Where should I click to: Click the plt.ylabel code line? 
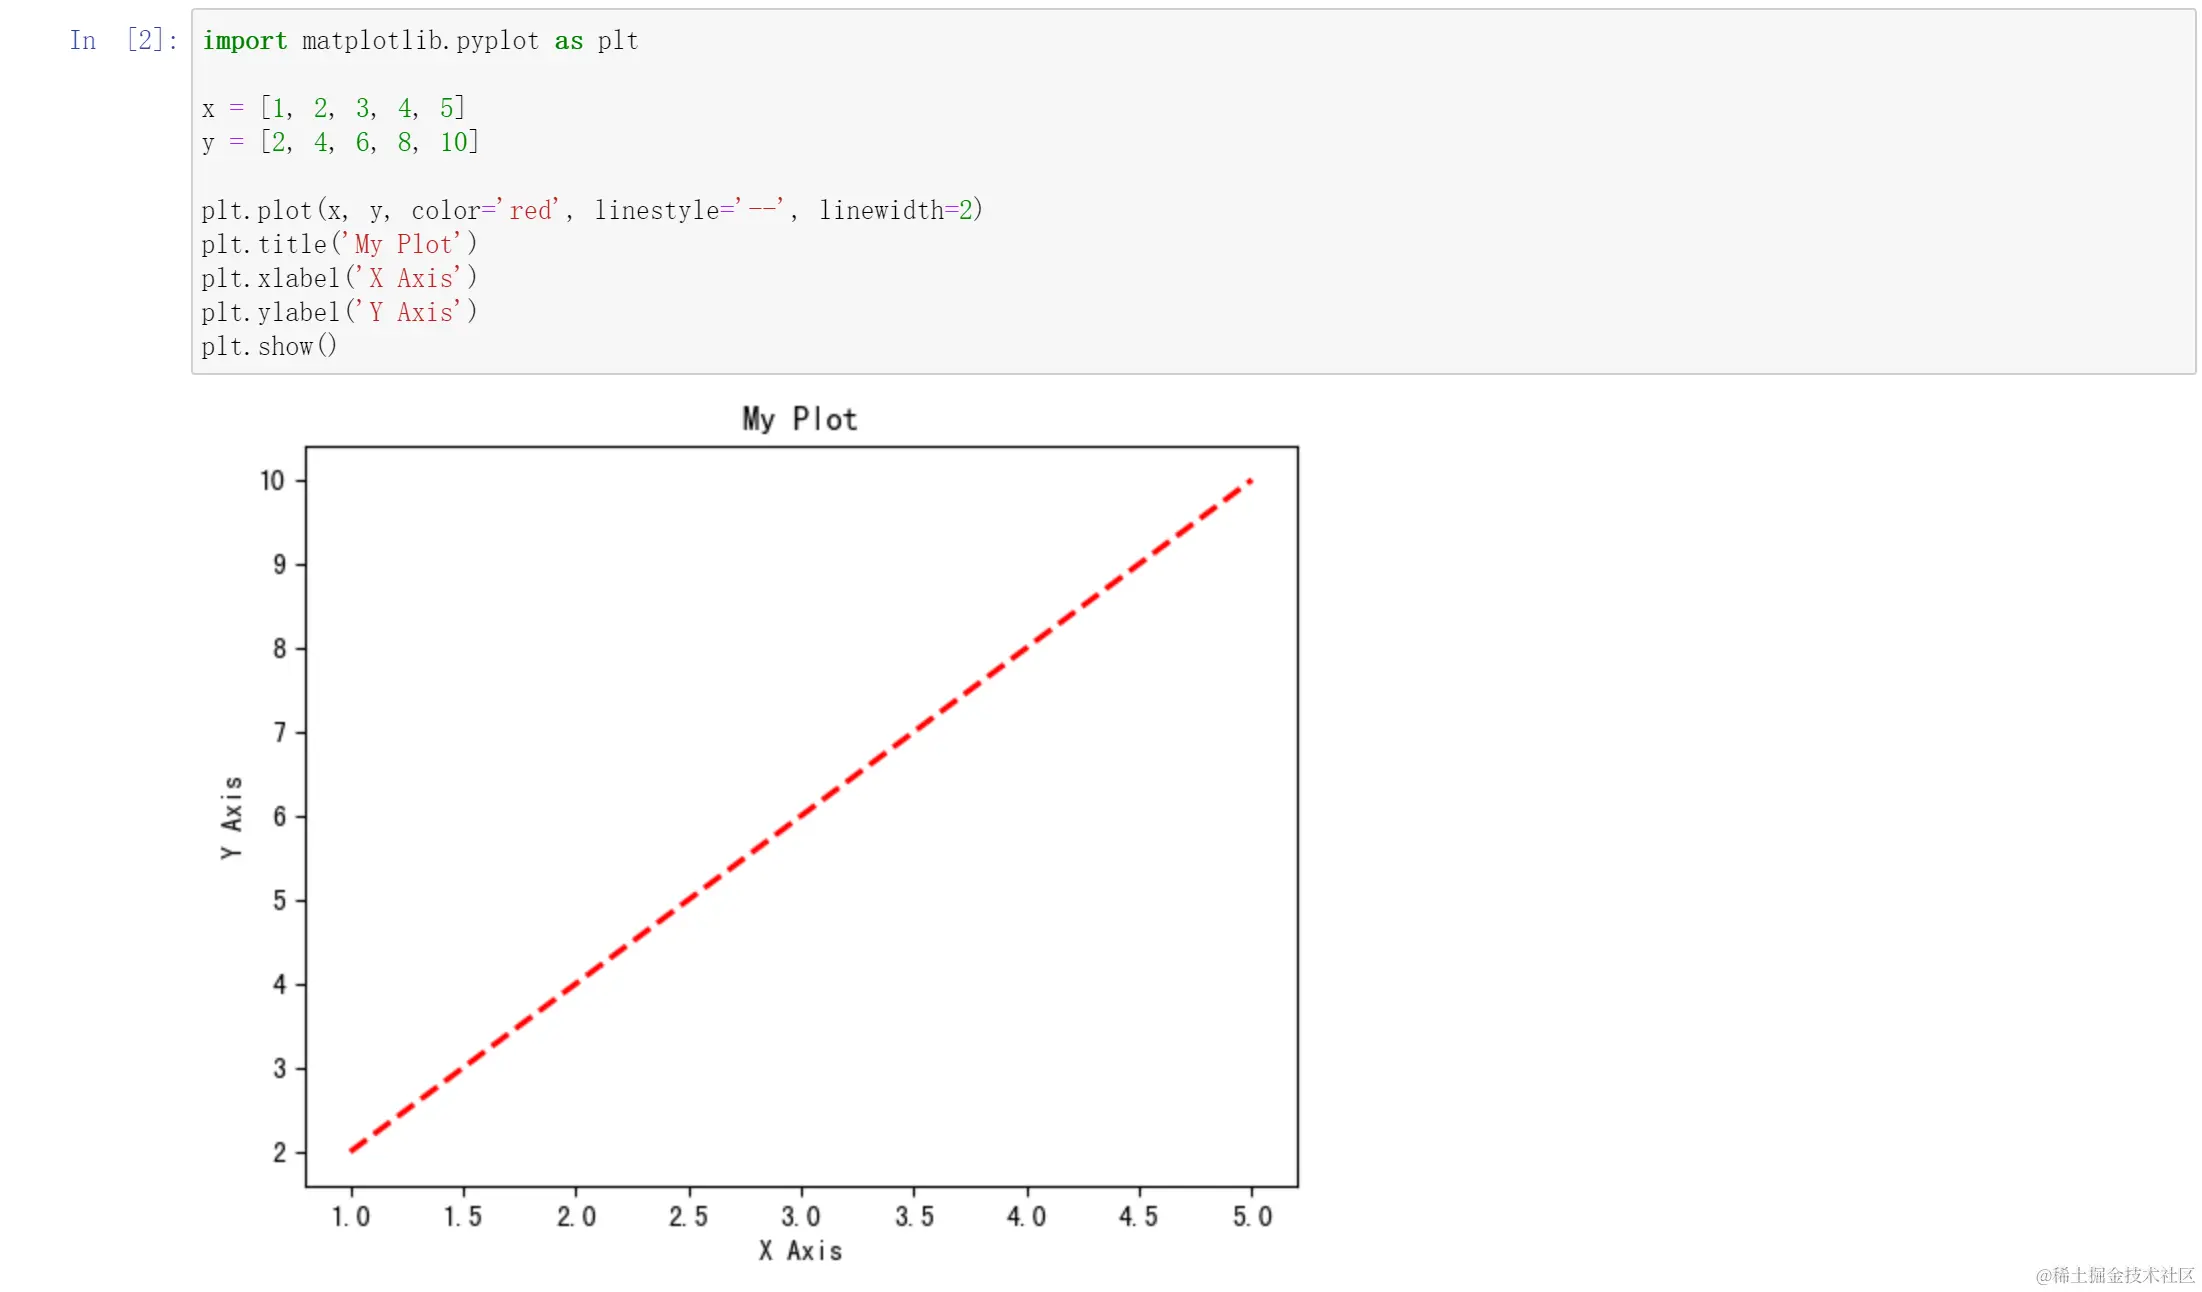339,312
